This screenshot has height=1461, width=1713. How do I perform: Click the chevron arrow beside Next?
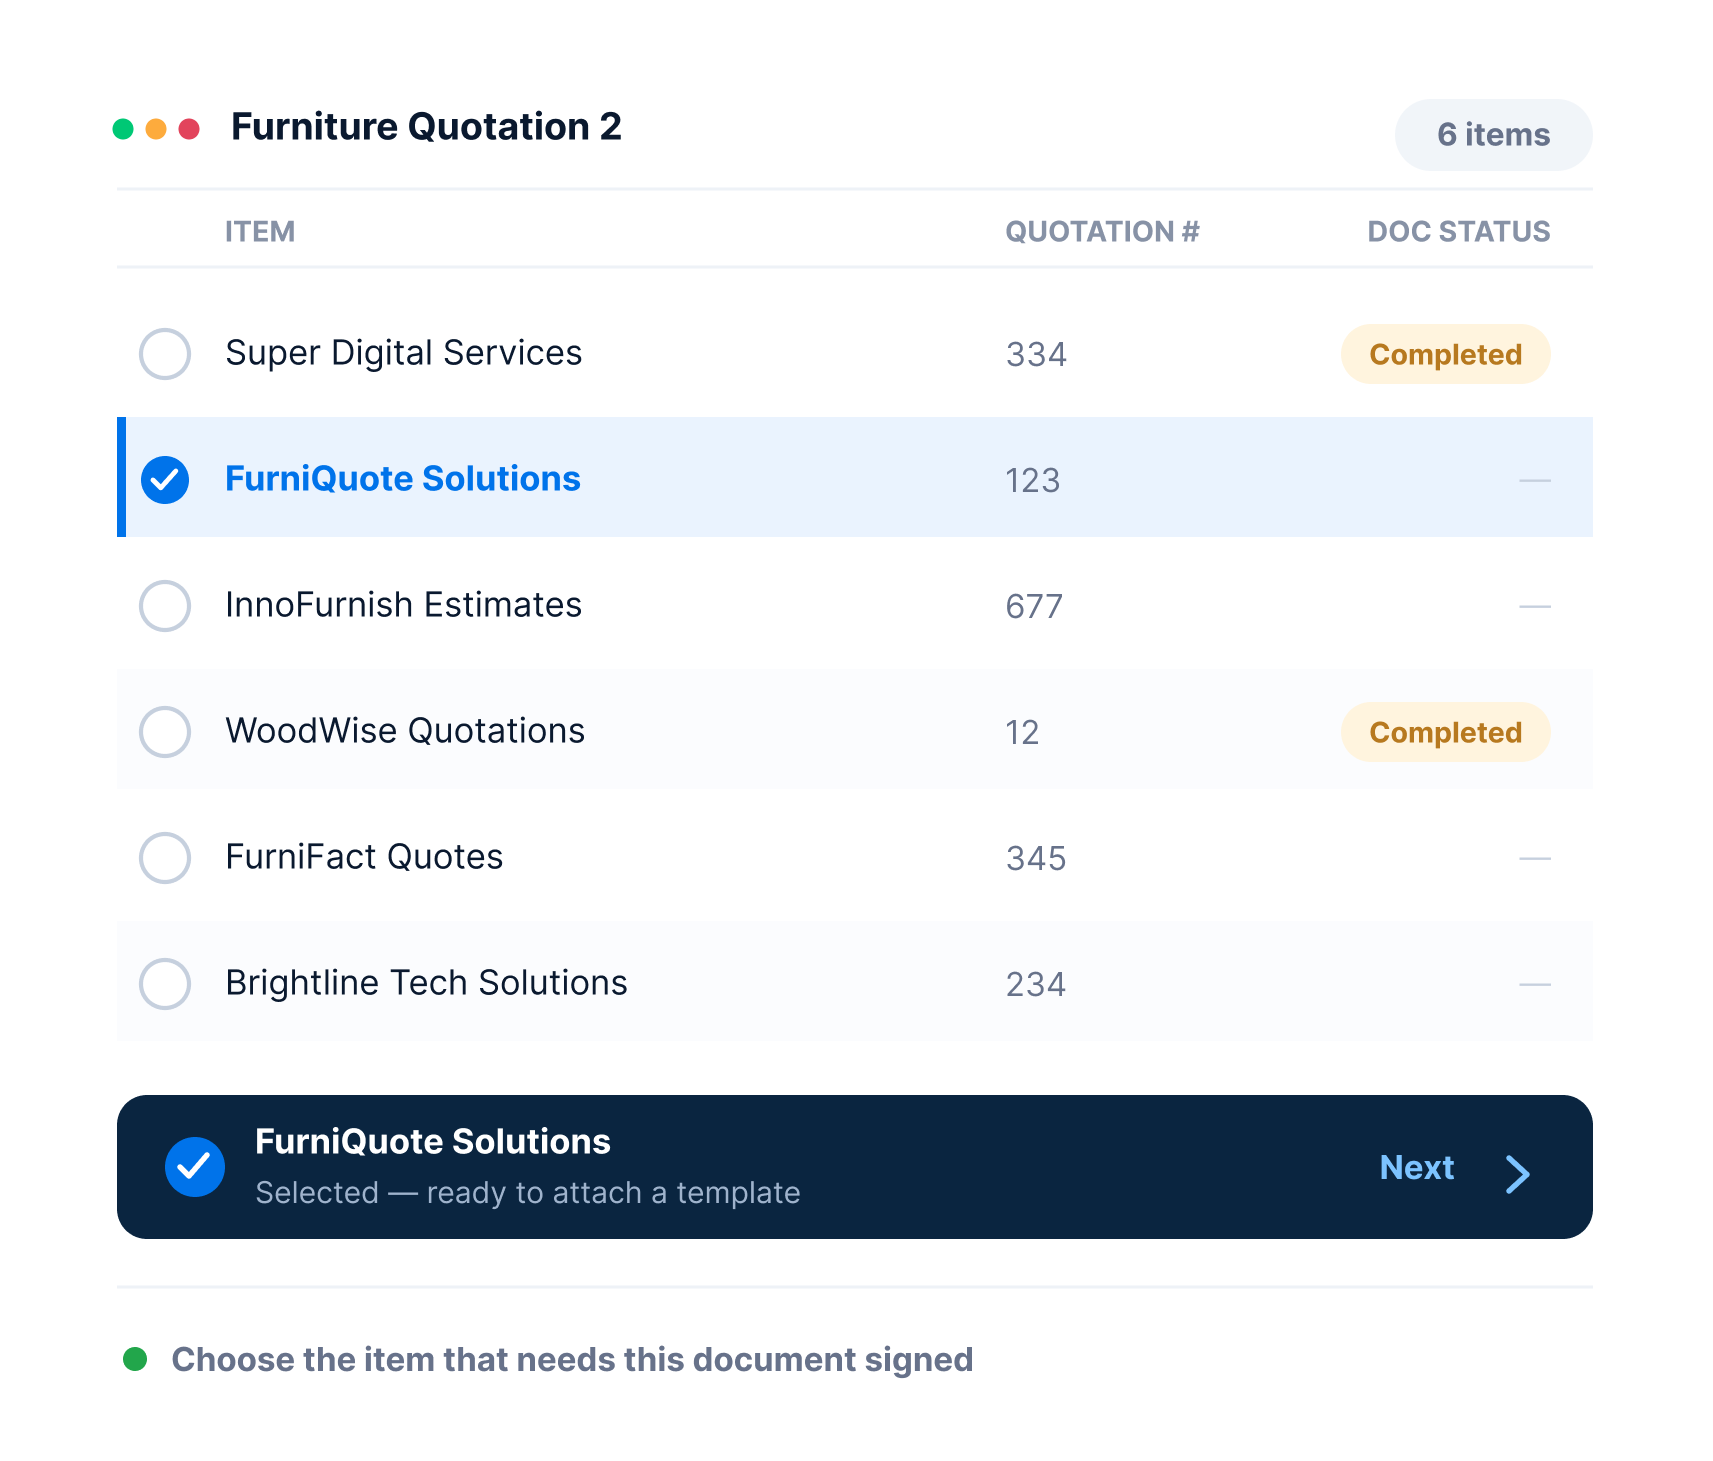(x=1518, y=1174)
